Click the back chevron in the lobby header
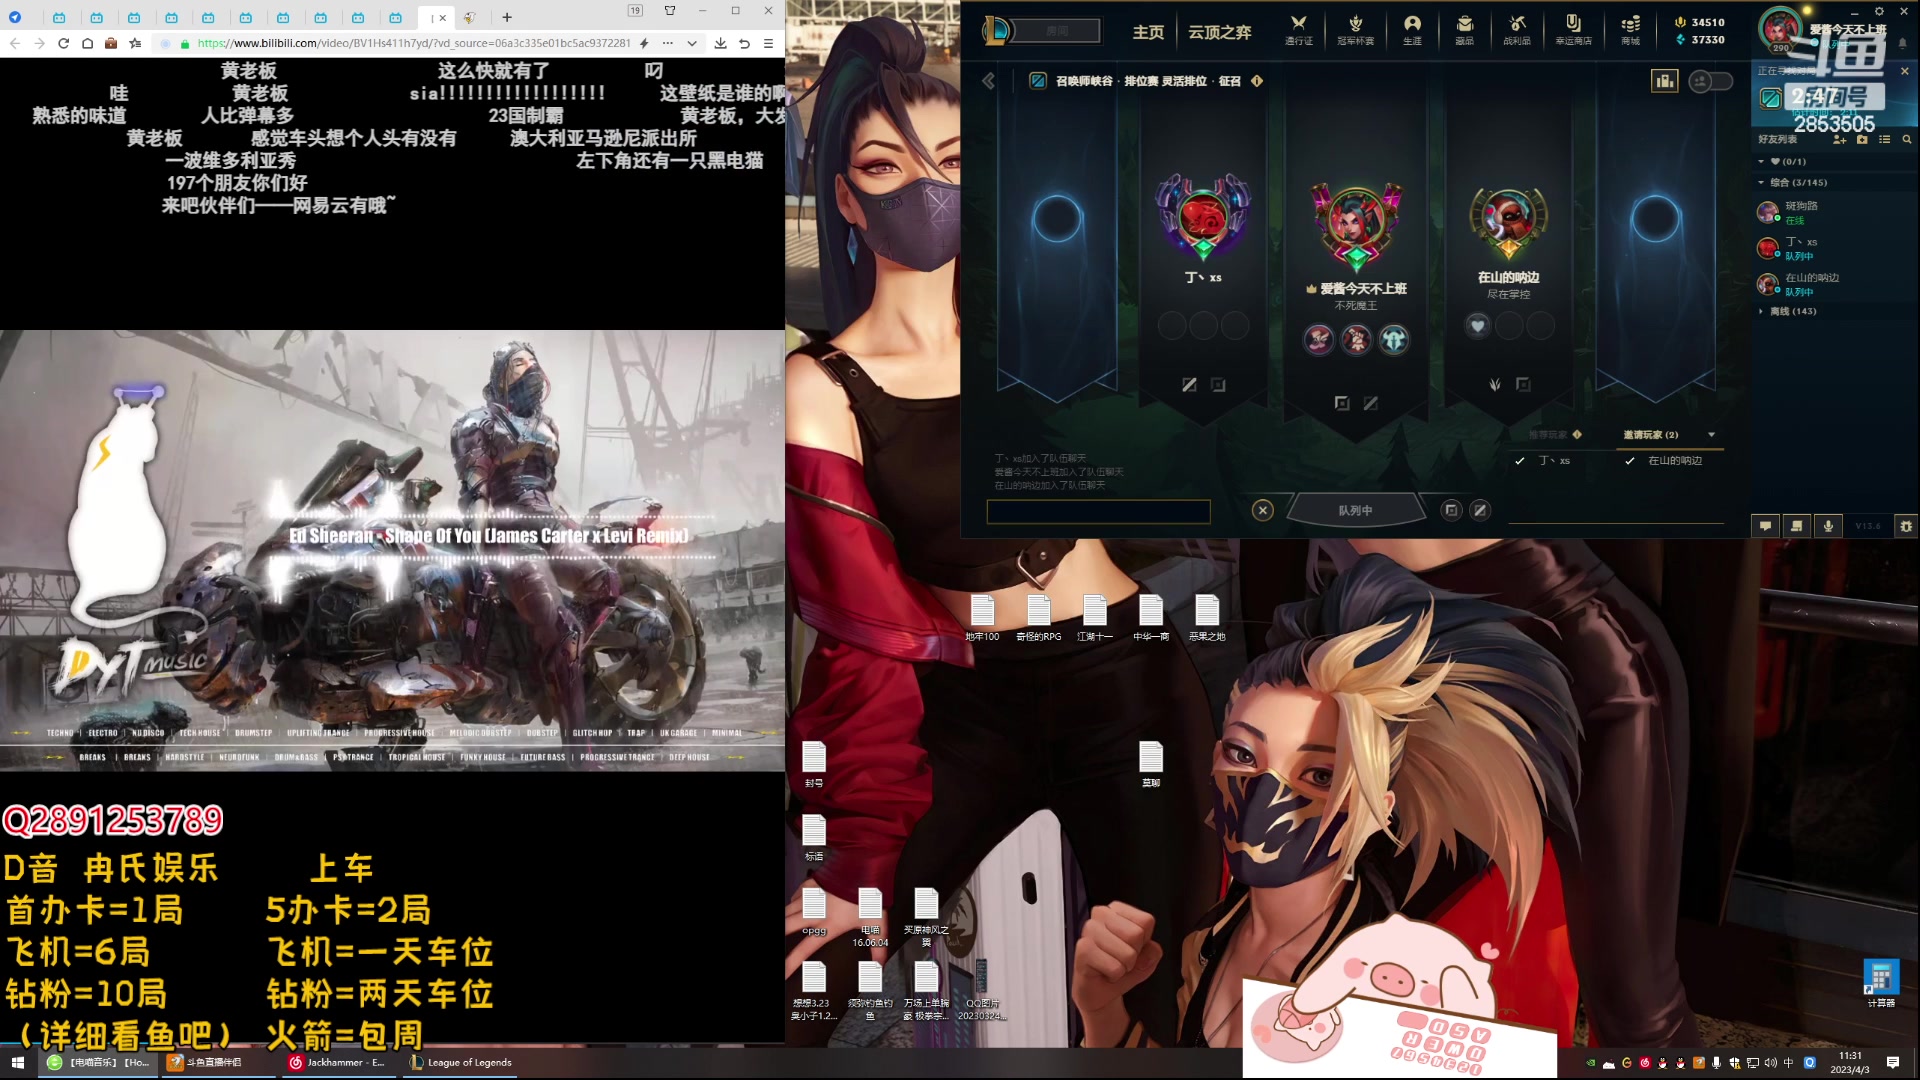This screenshot has height=1080, width=1920. [988, 81]
